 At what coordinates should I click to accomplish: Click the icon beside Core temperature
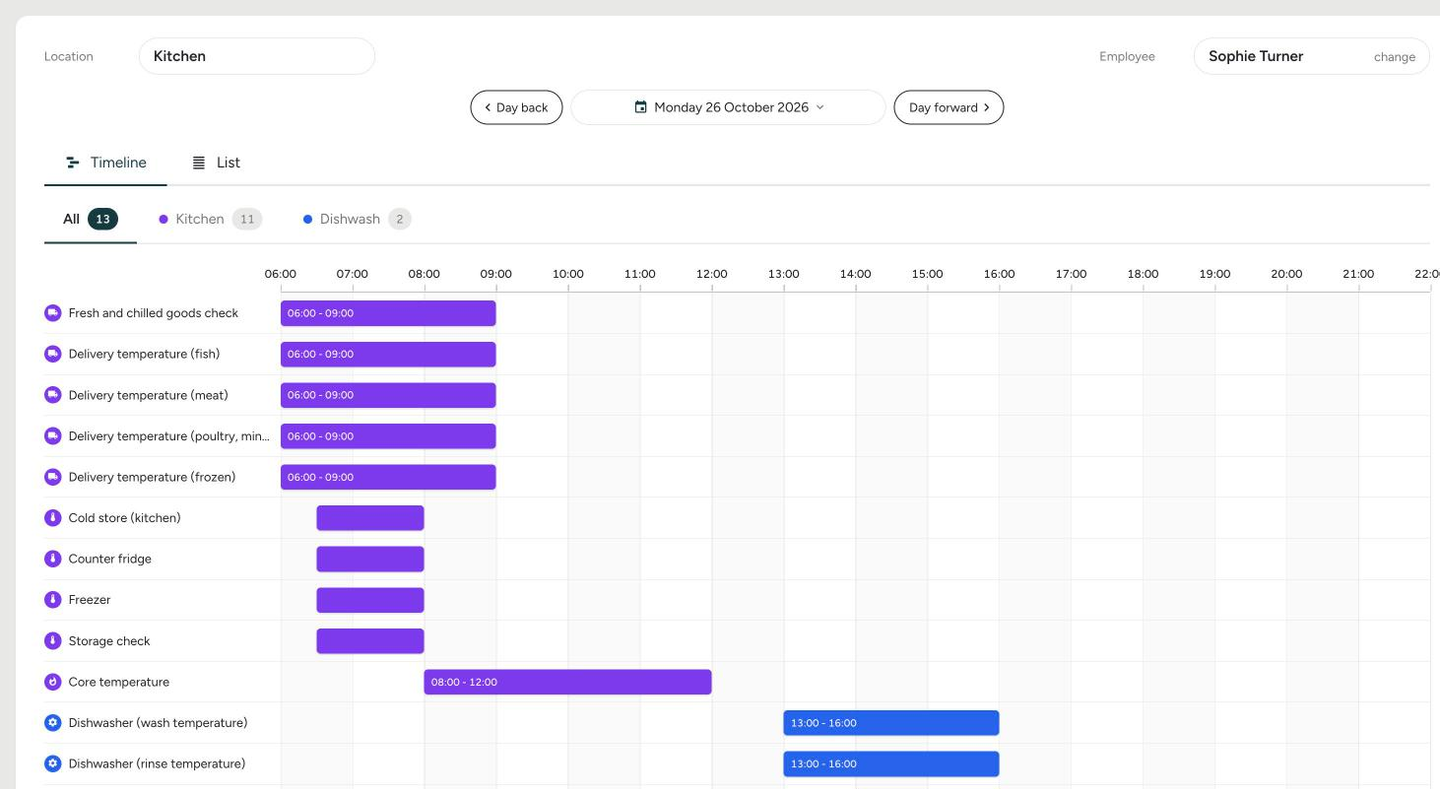click(x=53, y=682)
